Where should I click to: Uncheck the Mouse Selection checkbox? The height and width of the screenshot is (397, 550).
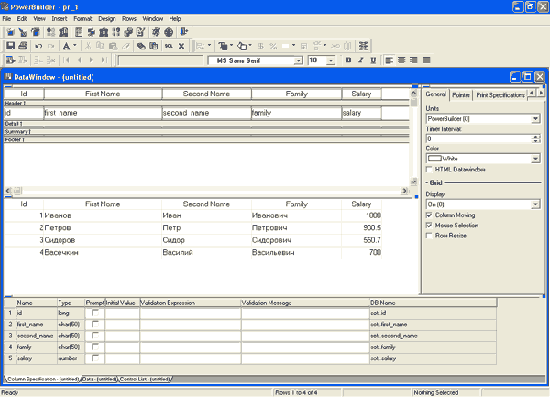point(429,225)
